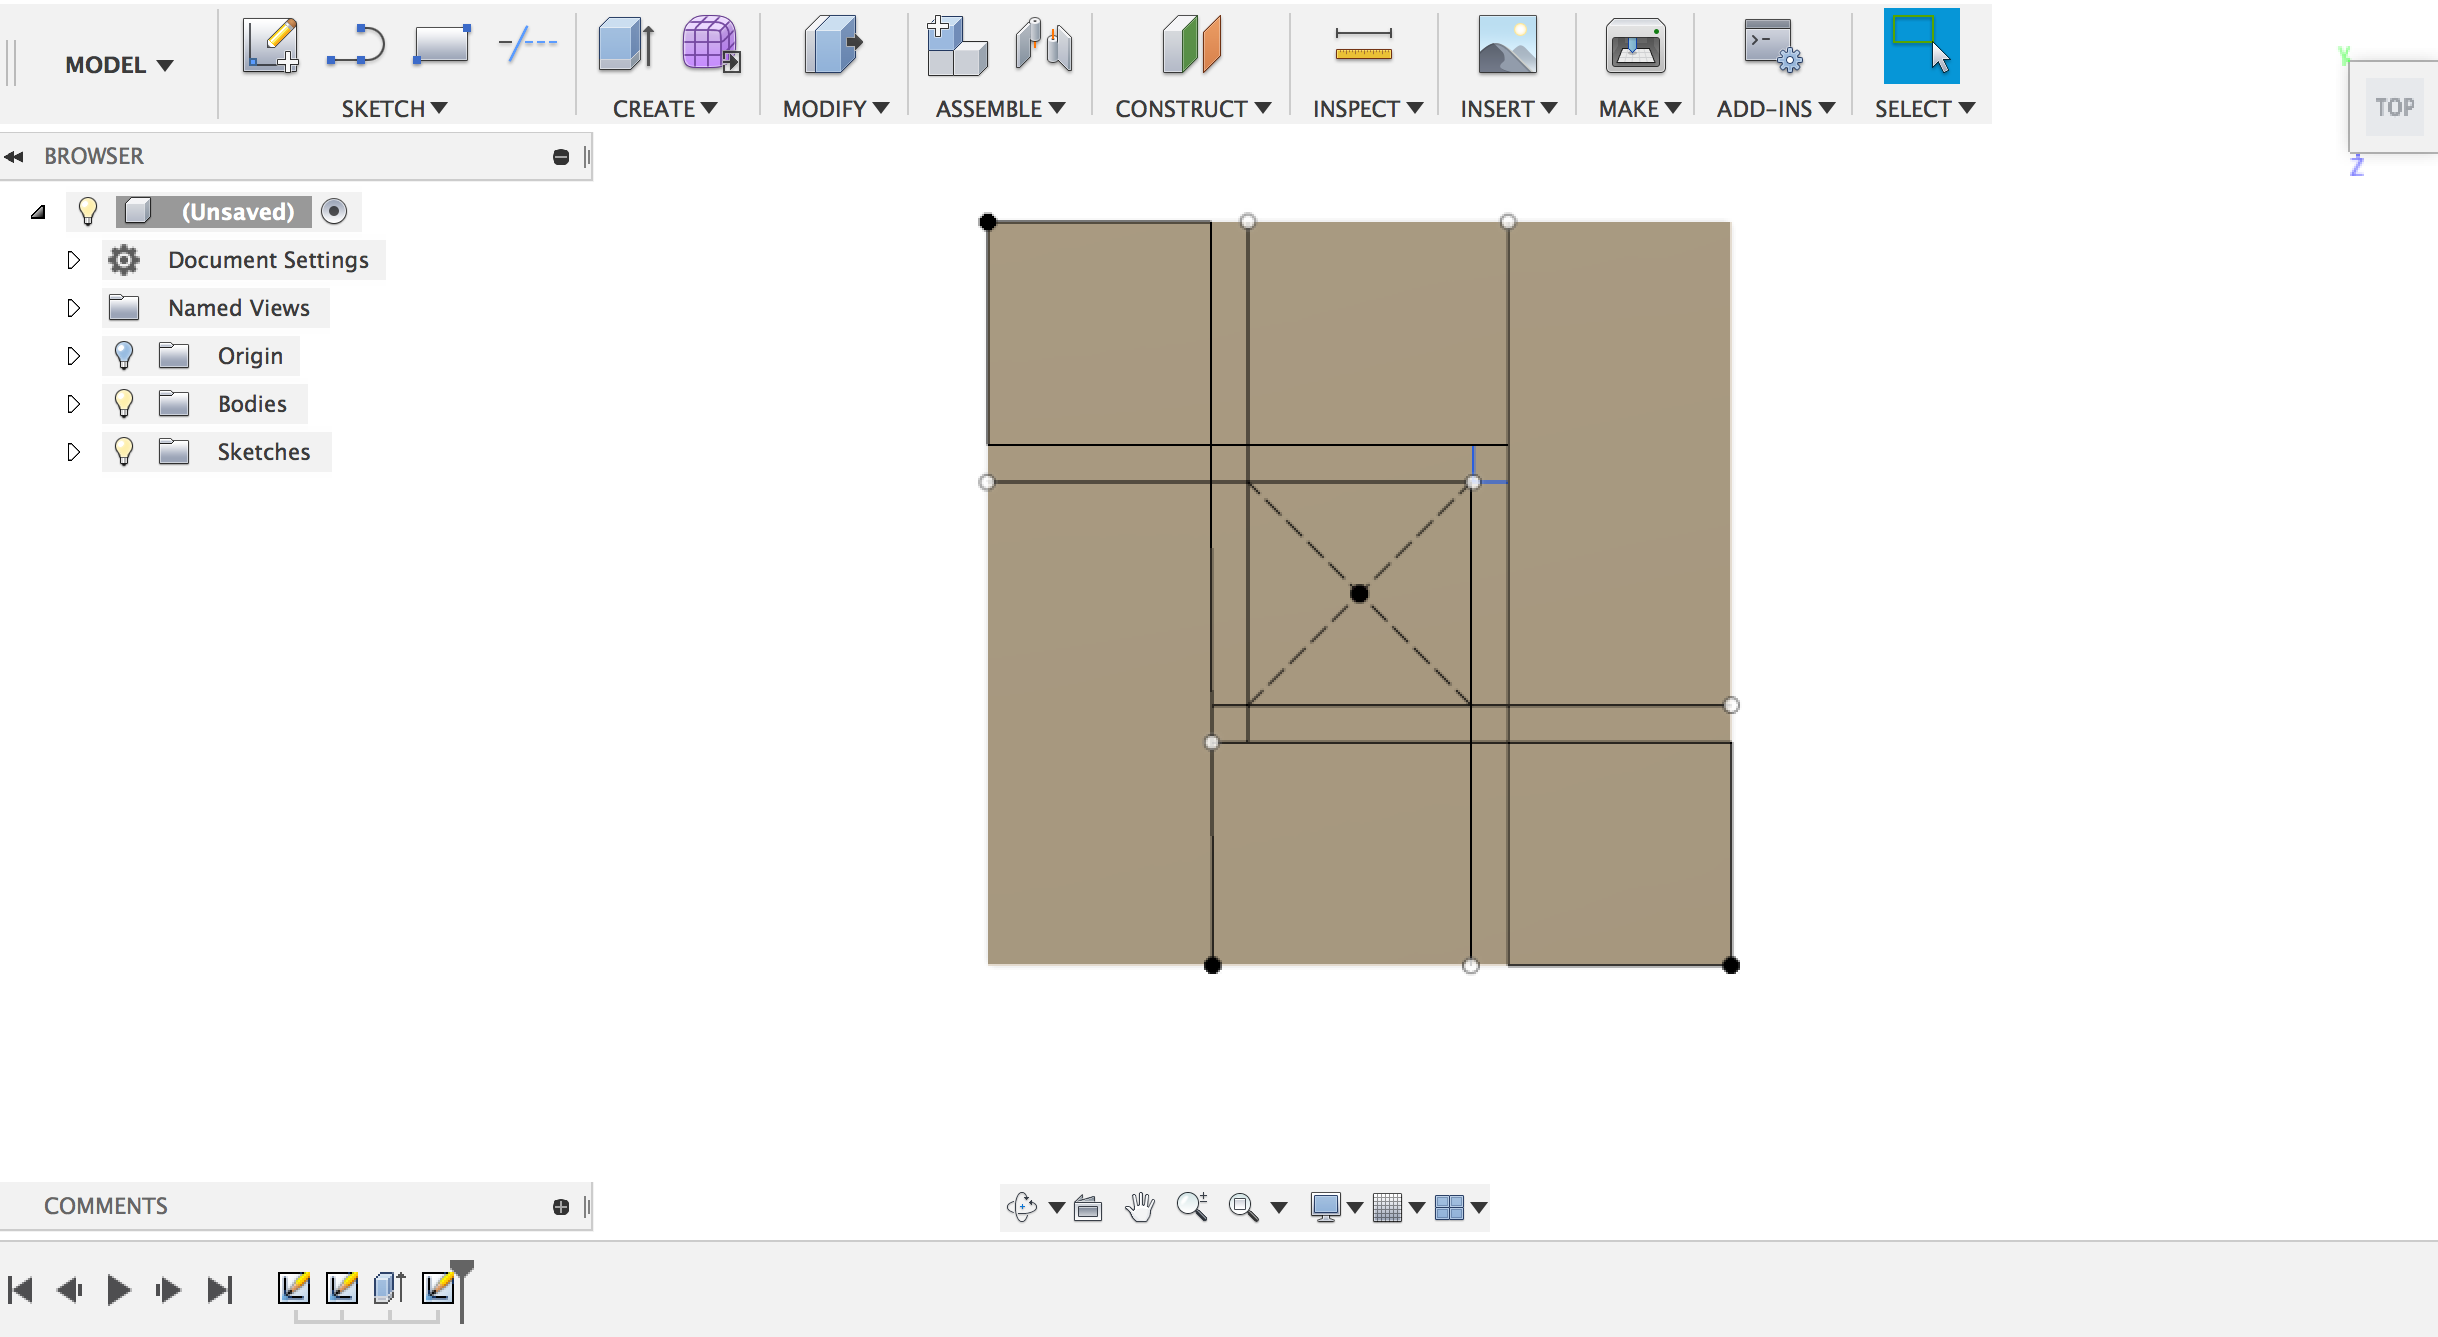Click the TOP face of view cube
The height and width of the screenshot is (1337, 2438).
[x=2394, y=107]
